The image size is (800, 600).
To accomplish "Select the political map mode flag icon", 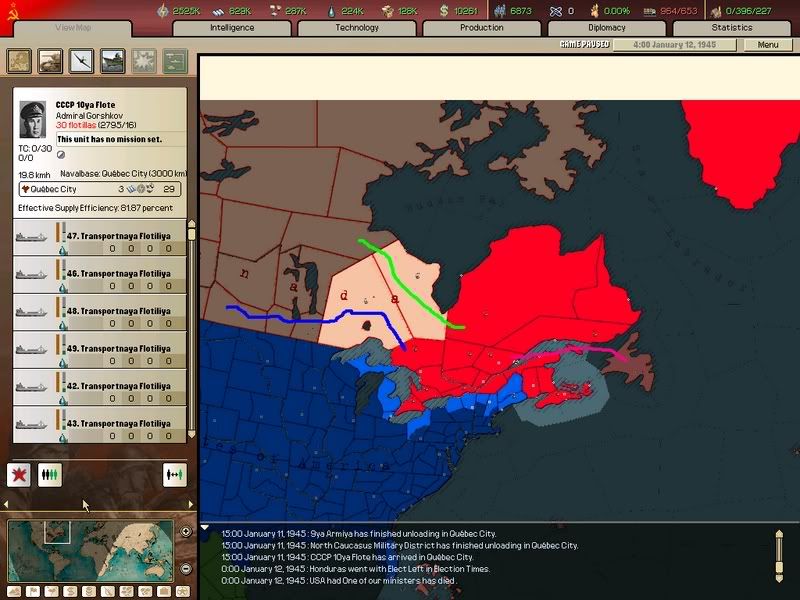I will [x=33, y=591].
